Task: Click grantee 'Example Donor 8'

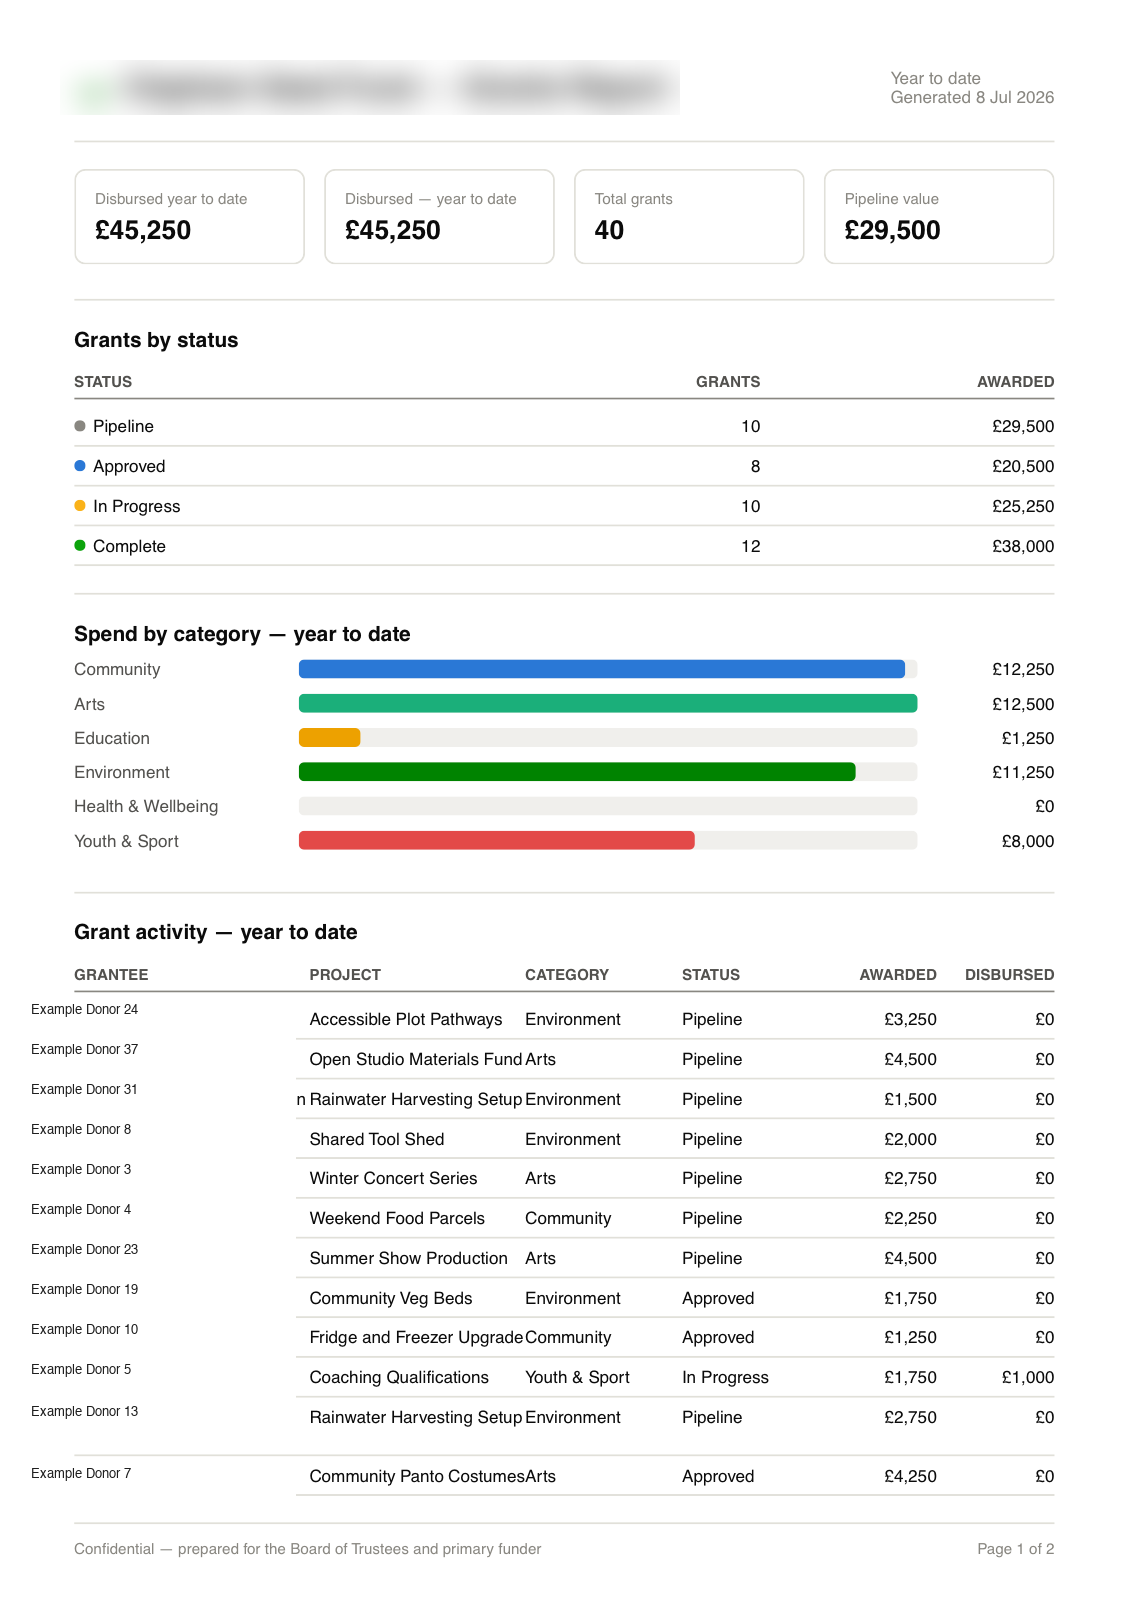Action: [81, 1129]
